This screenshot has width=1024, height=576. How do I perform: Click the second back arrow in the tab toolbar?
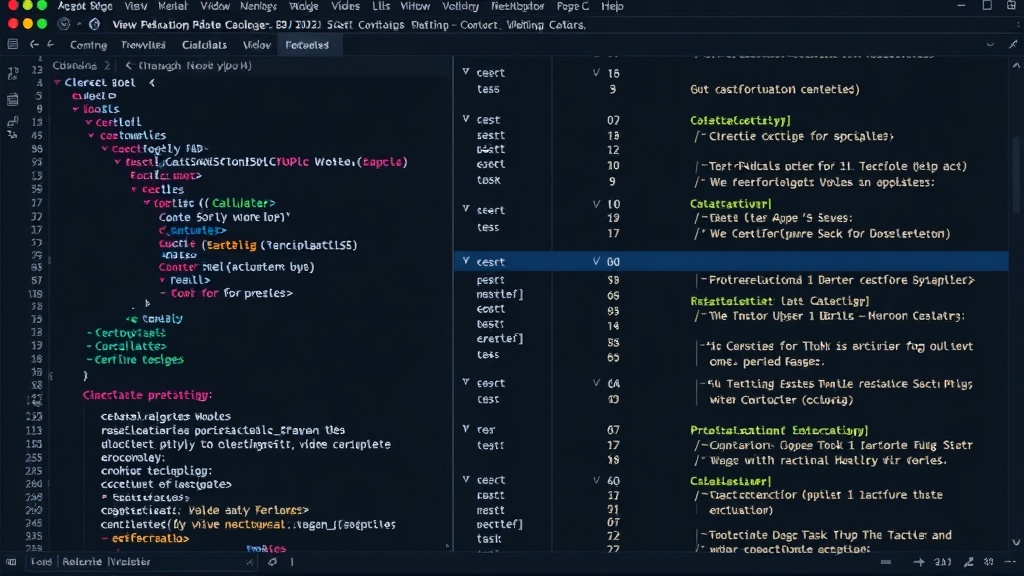click(x=50, y=44)
